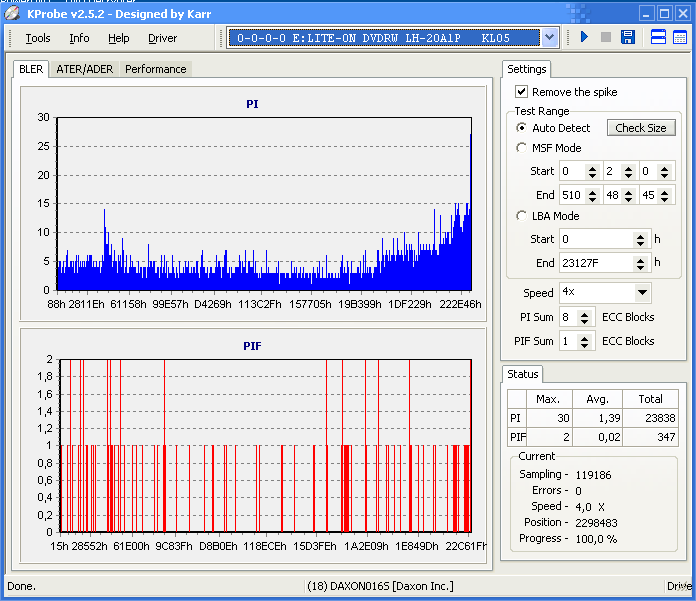Switch to the Performance tab
This screenshot has width=696, height=601.
pos(155,69)
